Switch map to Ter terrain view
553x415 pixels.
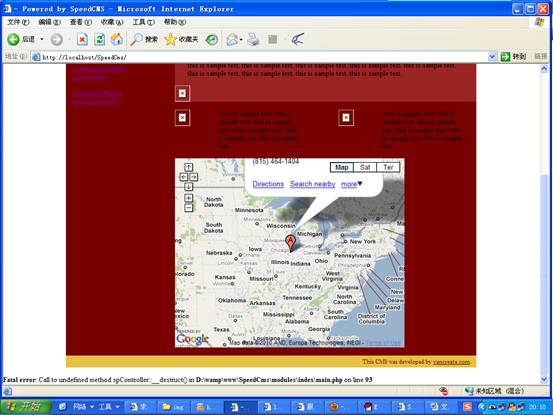click(x=388, y=167)
